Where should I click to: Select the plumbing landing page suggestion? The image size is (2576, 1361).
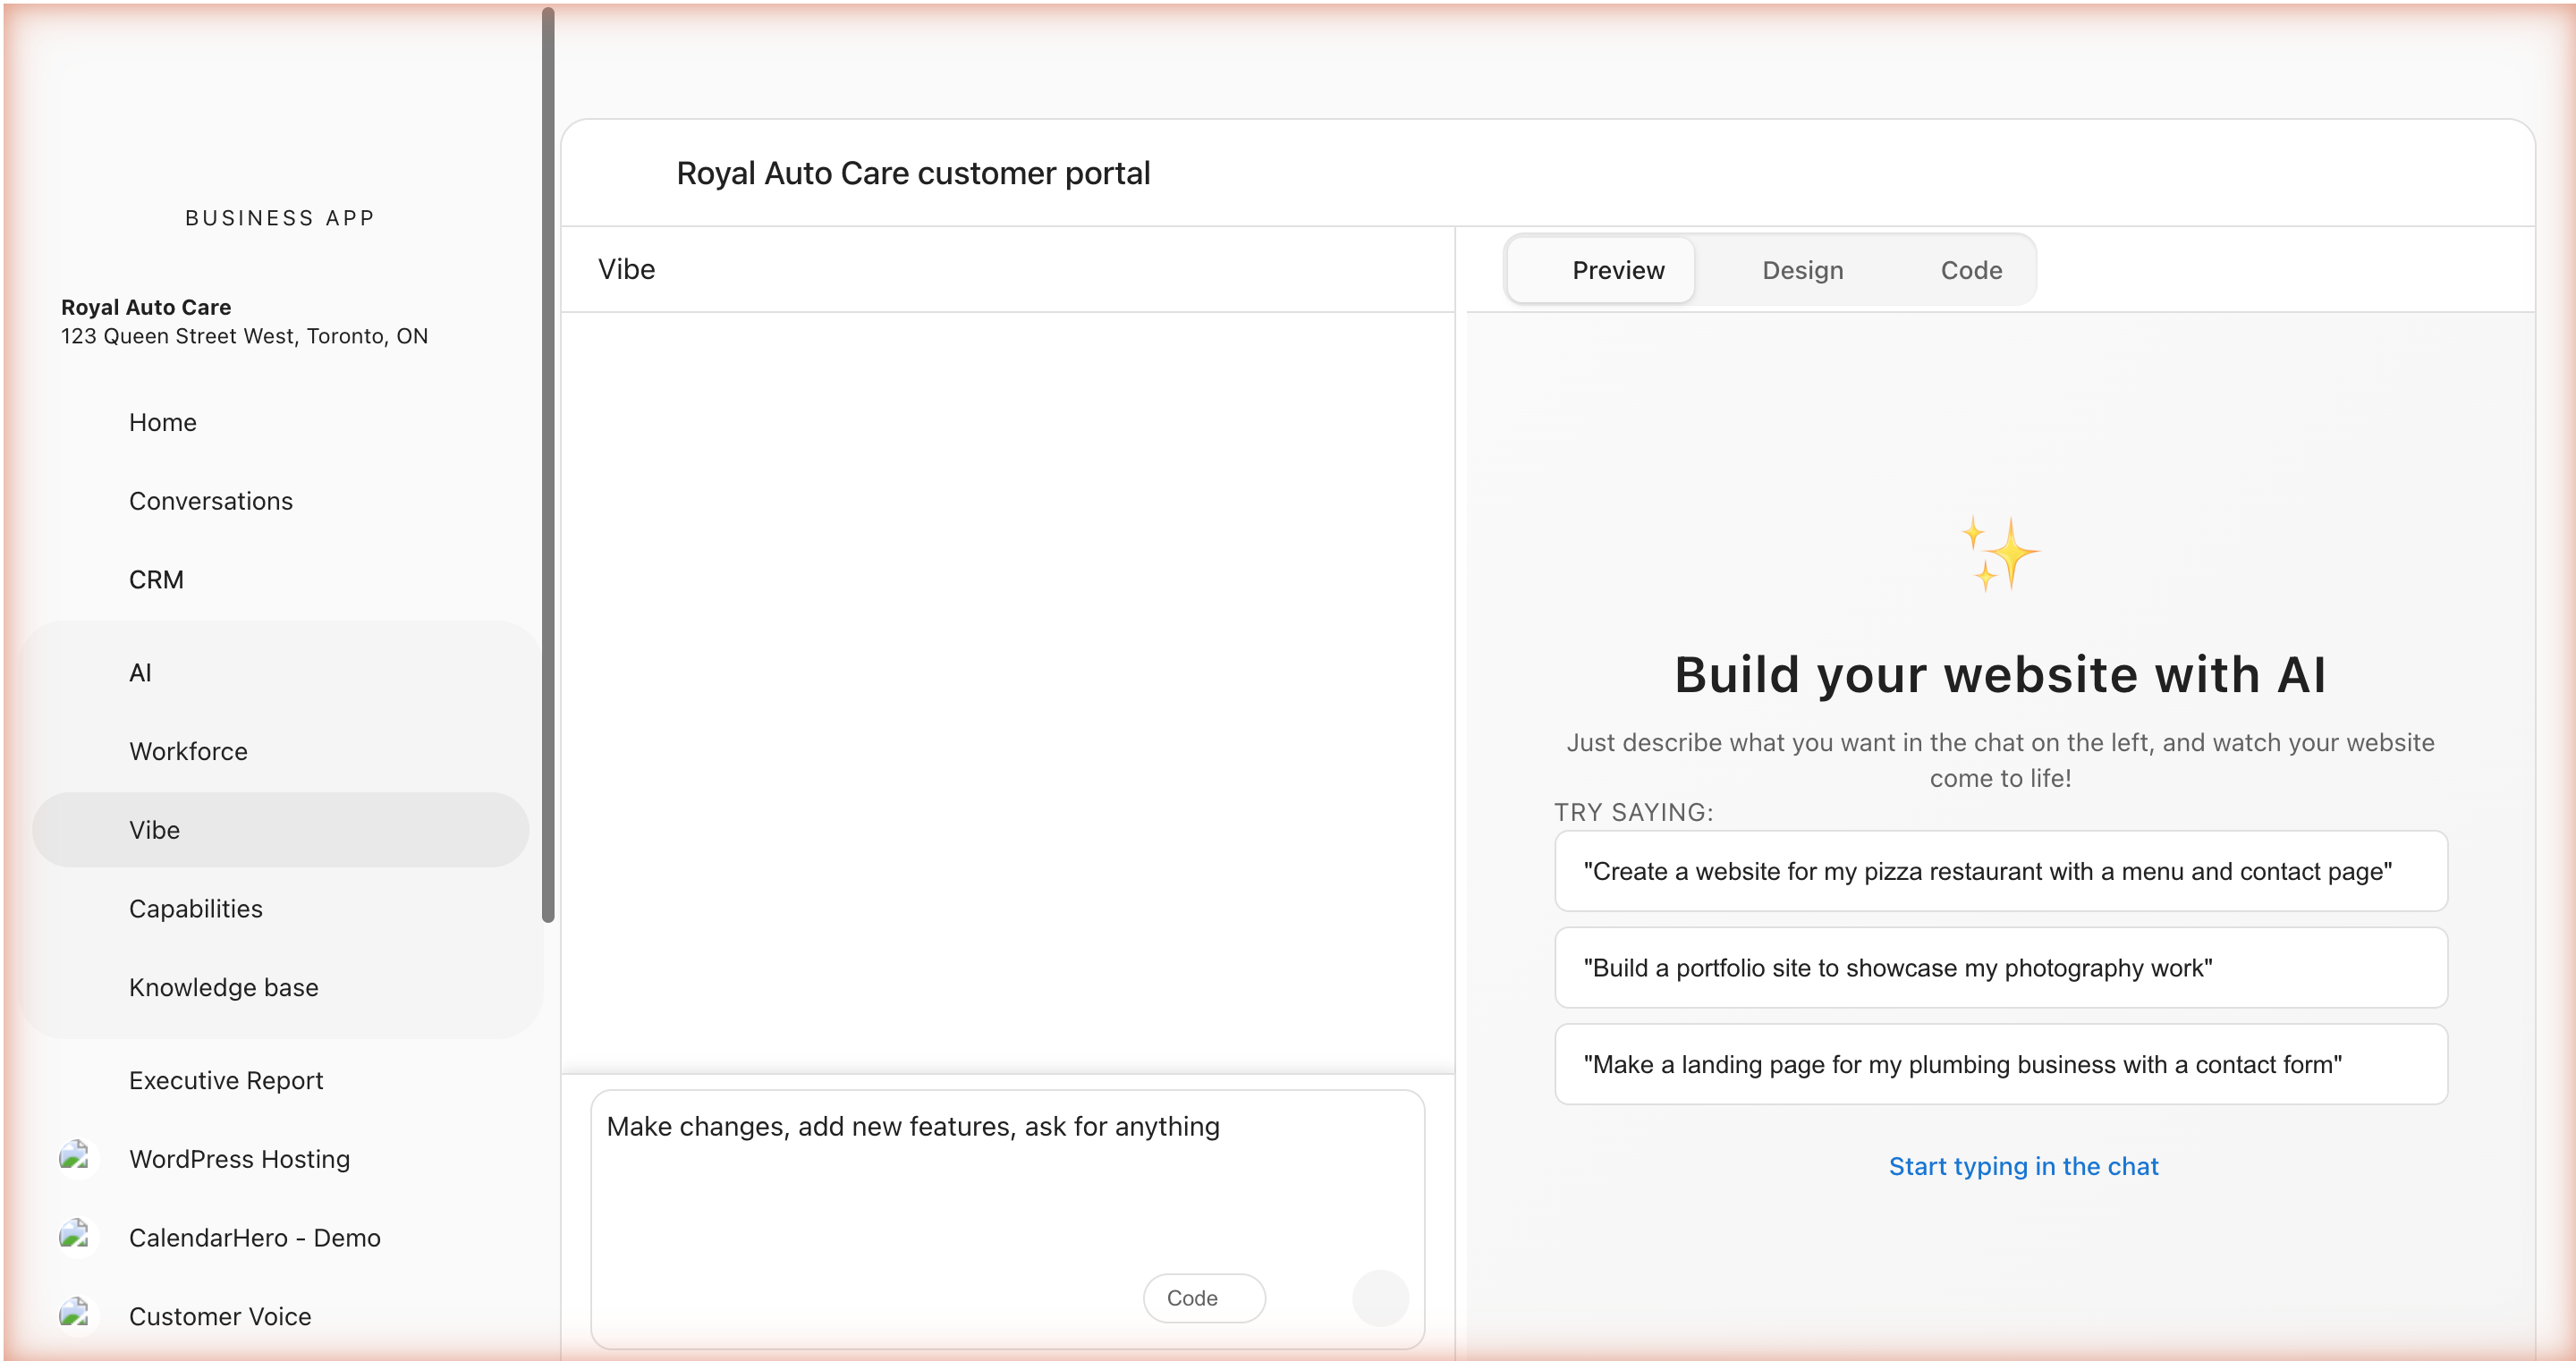(x=2000, y=1064)
